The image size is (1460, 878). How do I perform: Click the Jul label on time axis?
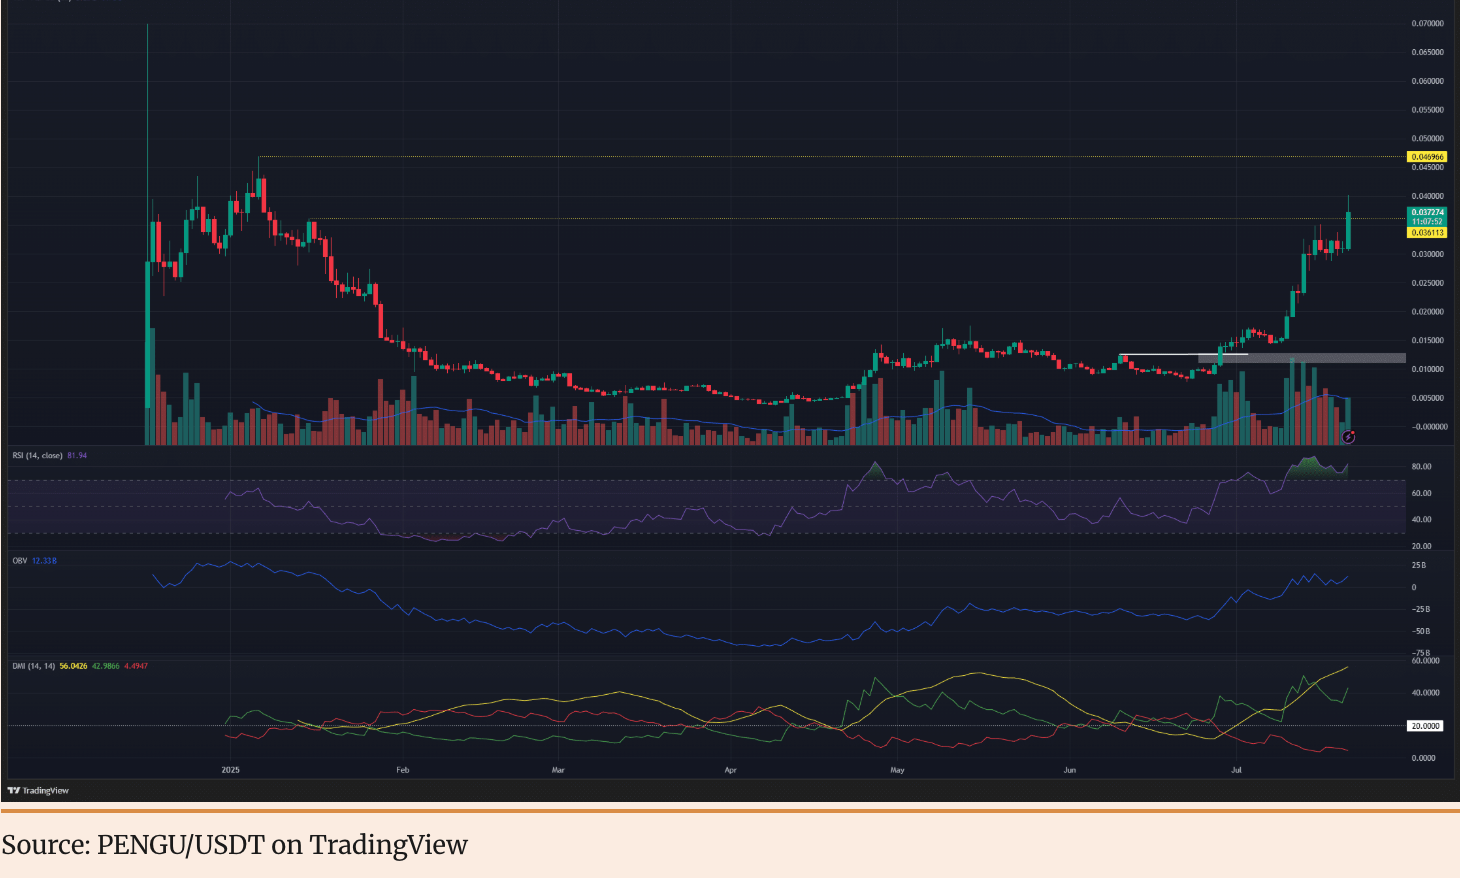coord(1237,770)
